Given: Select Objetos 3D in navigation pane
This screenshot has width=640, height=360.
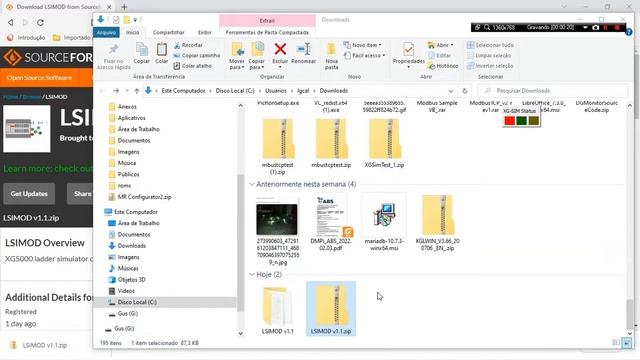Looking at the screenshot, I should tap(131, 280).
